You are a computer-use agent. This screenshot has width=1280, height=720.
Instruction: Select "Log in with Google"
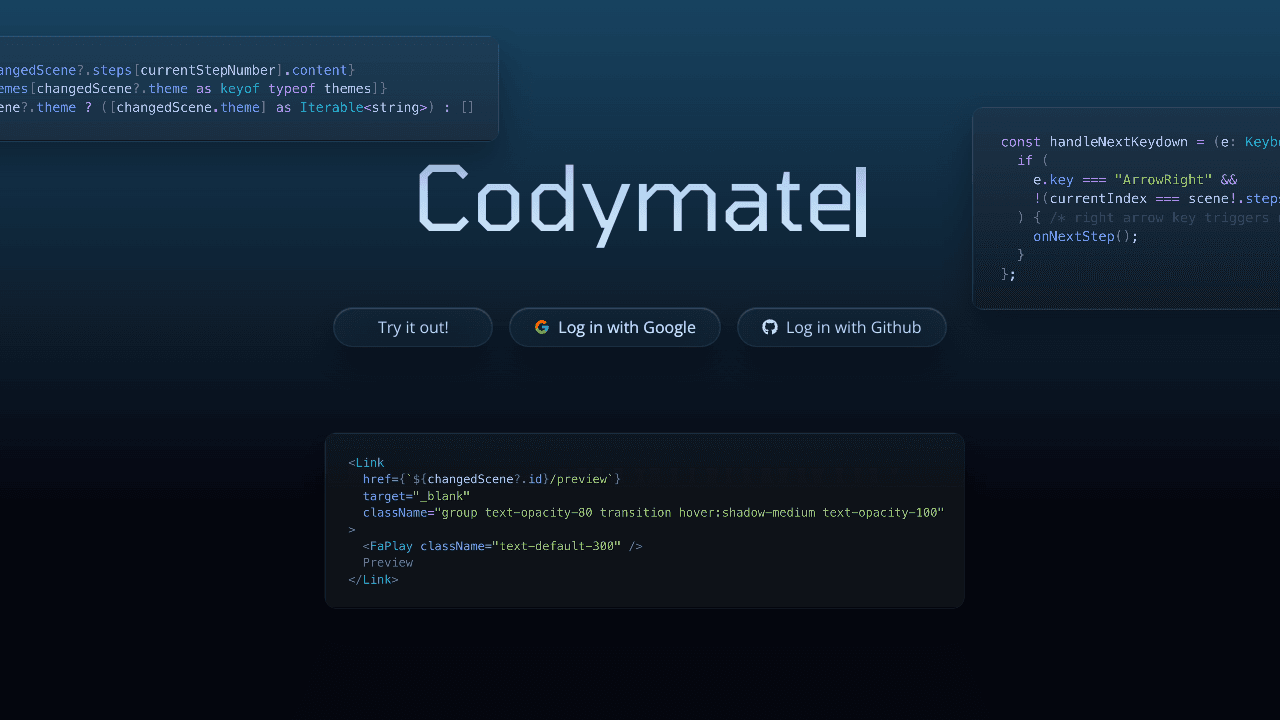pos(615,327)
